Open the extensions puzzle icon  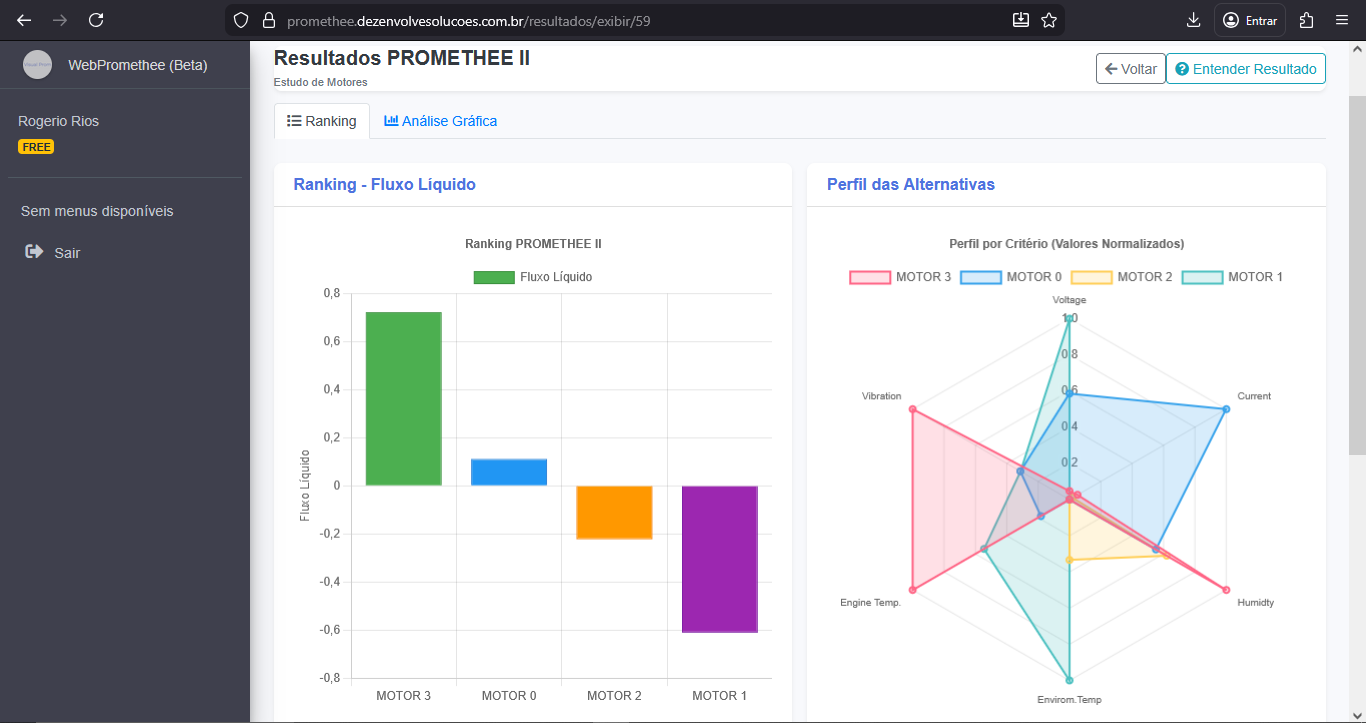click(1306, 20)
